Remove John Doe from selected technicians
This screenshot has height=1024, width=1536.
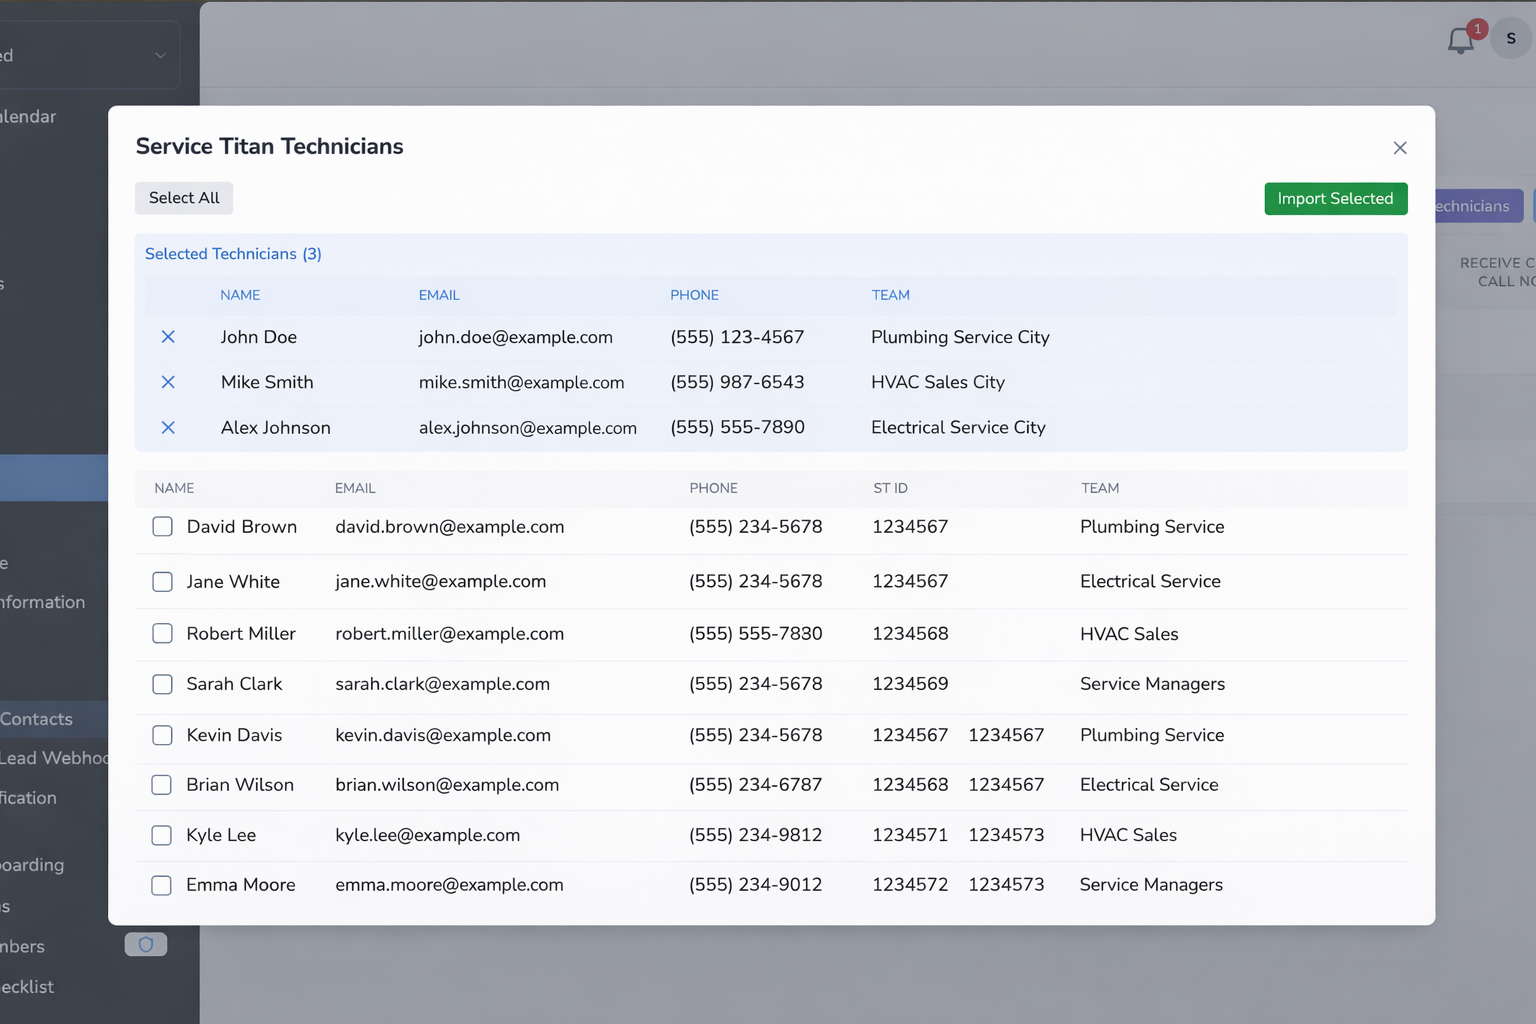click(x=168, y=337)
